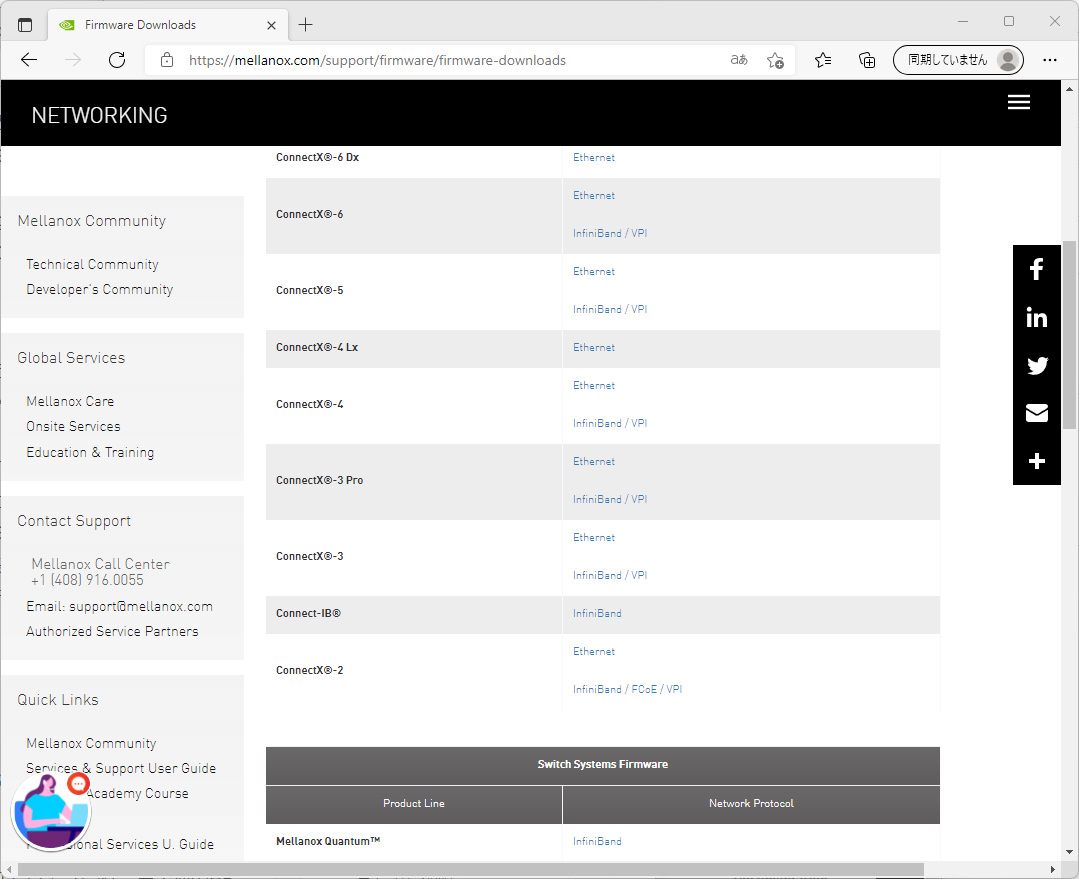
Task: Open the tab actions menu icon
Action: point(25,25)
